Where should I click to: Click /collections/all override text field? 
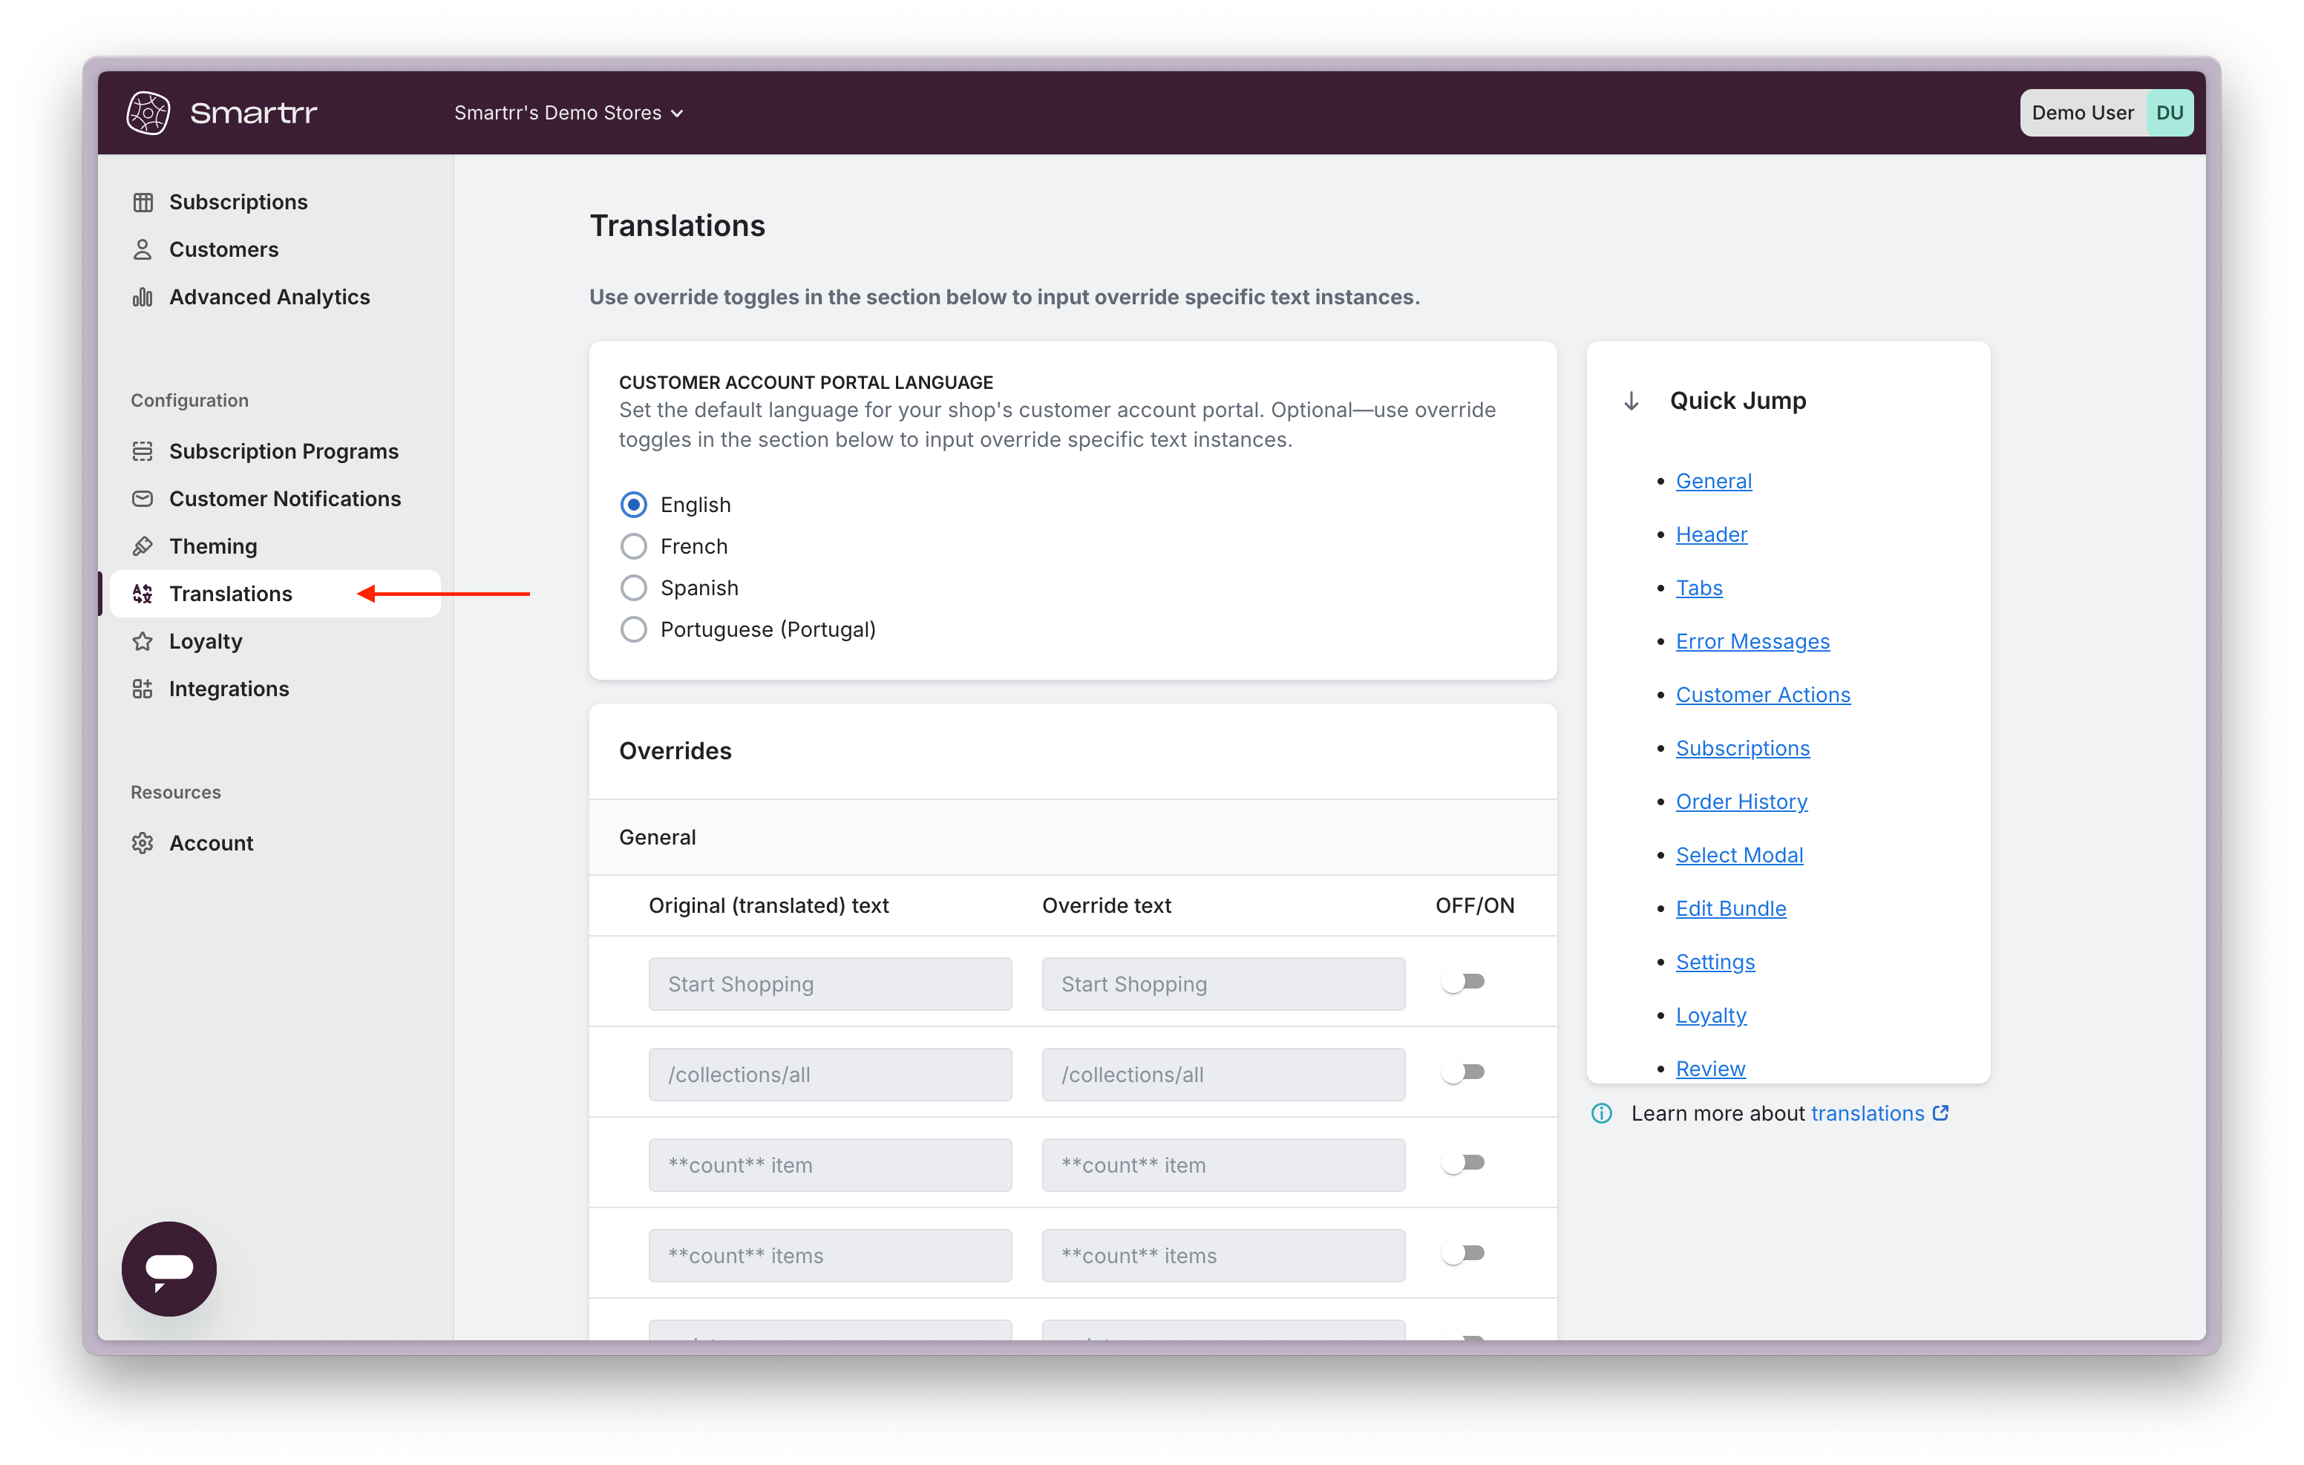click(1223, 1074)
